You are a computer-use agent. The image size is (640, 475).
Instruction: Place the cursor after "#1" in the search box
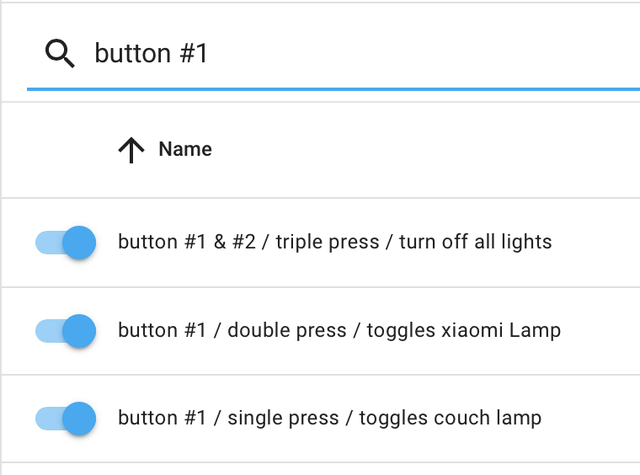[x=209, y=53]
